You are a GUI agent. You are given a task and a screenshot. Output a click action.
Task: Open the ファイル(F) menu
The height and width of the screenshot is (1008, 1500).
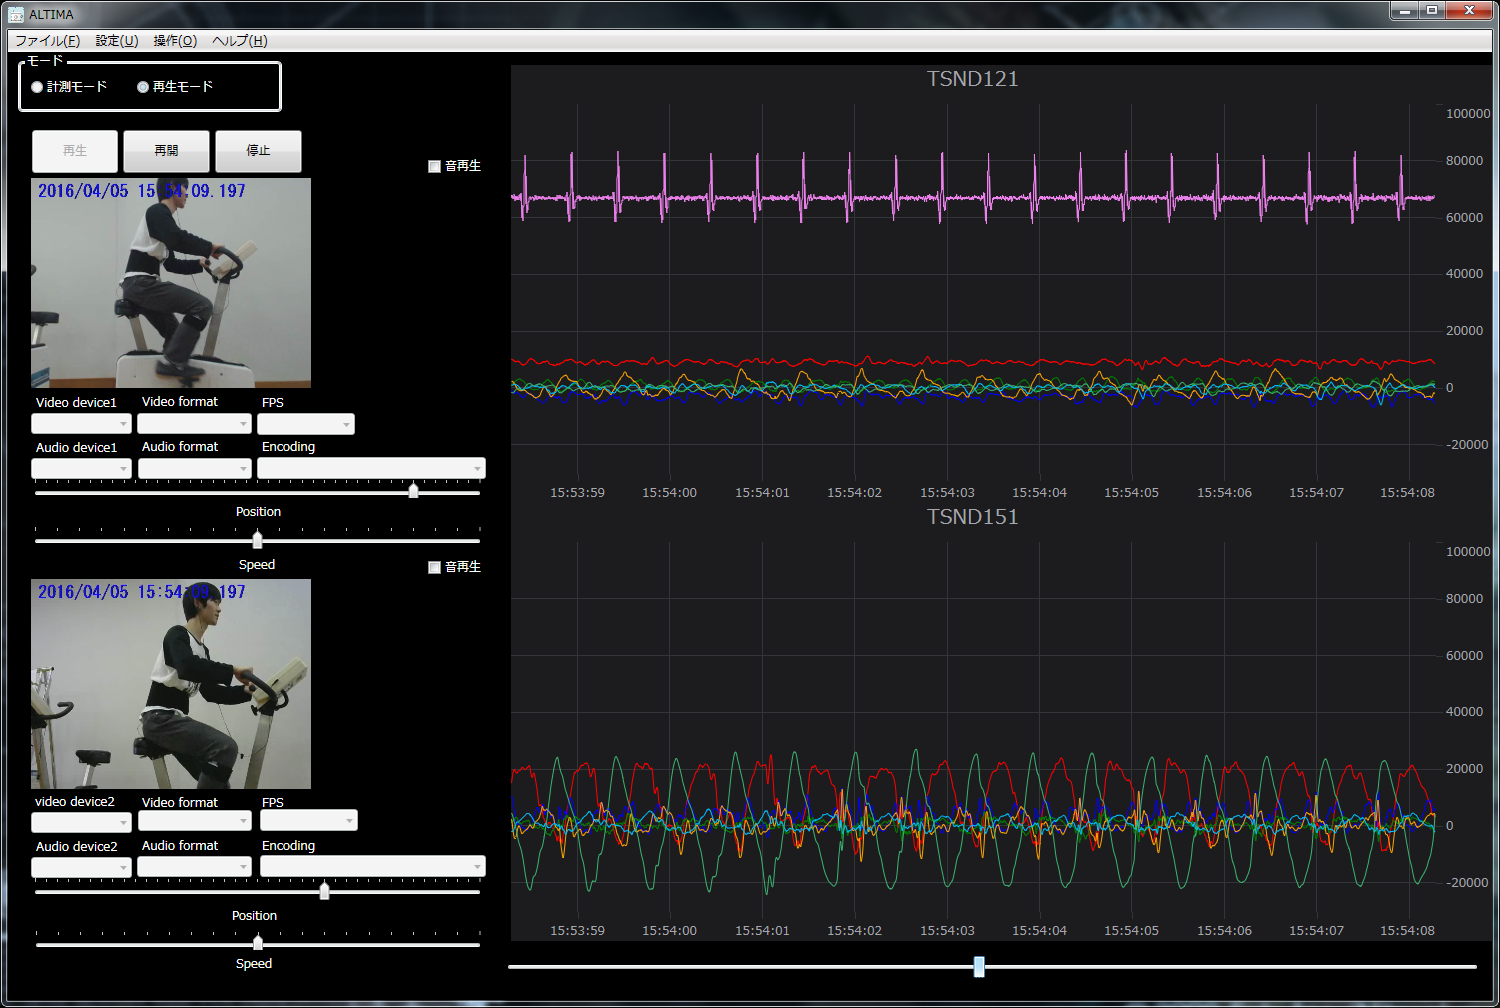pos(47,41)
